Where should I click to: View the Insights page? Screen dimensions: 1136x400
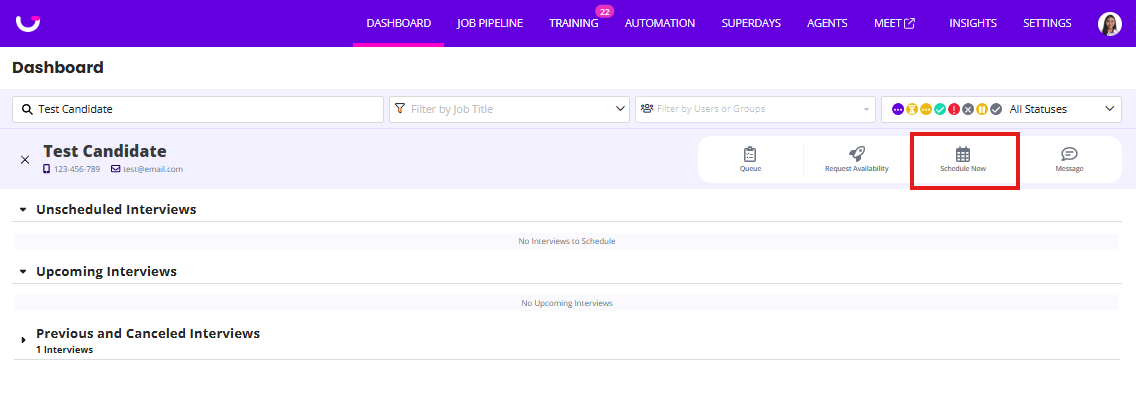click(973, 23)
